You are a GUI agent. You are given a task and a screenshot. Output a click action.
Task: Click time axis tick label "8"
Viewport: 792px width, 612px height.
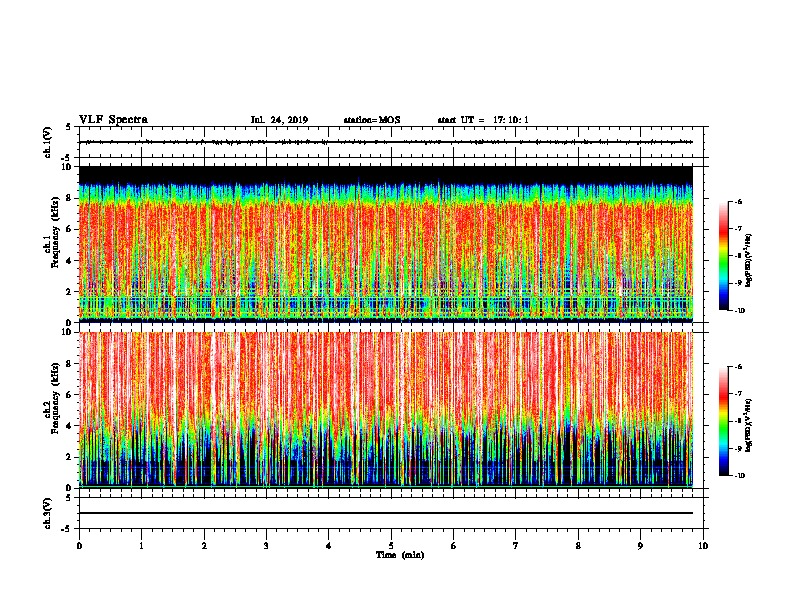(x=578, y=546)
